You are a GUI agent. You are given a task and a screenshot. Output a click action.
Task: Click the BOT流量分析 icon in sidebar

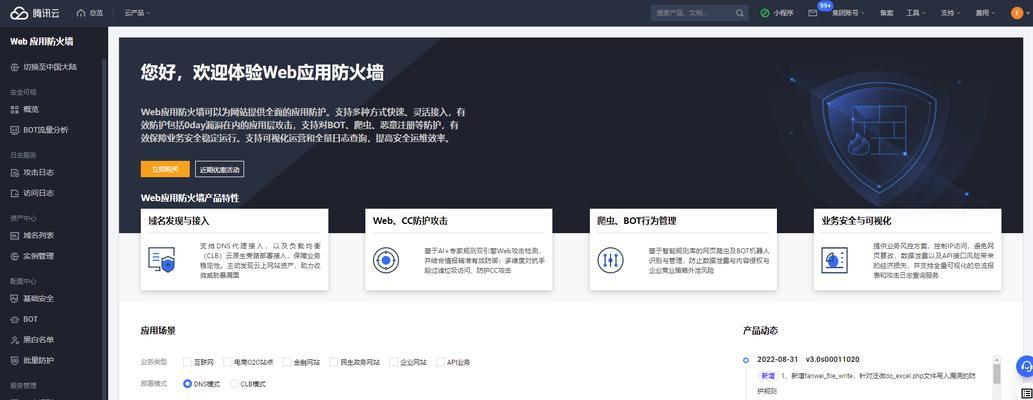point(14,130)
